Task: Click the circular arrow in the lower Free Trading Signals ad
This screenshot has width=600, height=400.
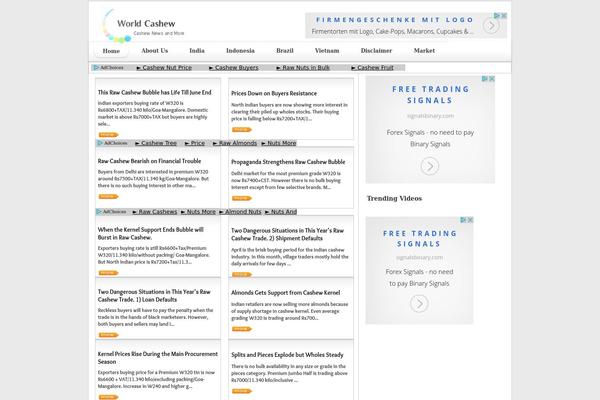Action: (419, 304)
